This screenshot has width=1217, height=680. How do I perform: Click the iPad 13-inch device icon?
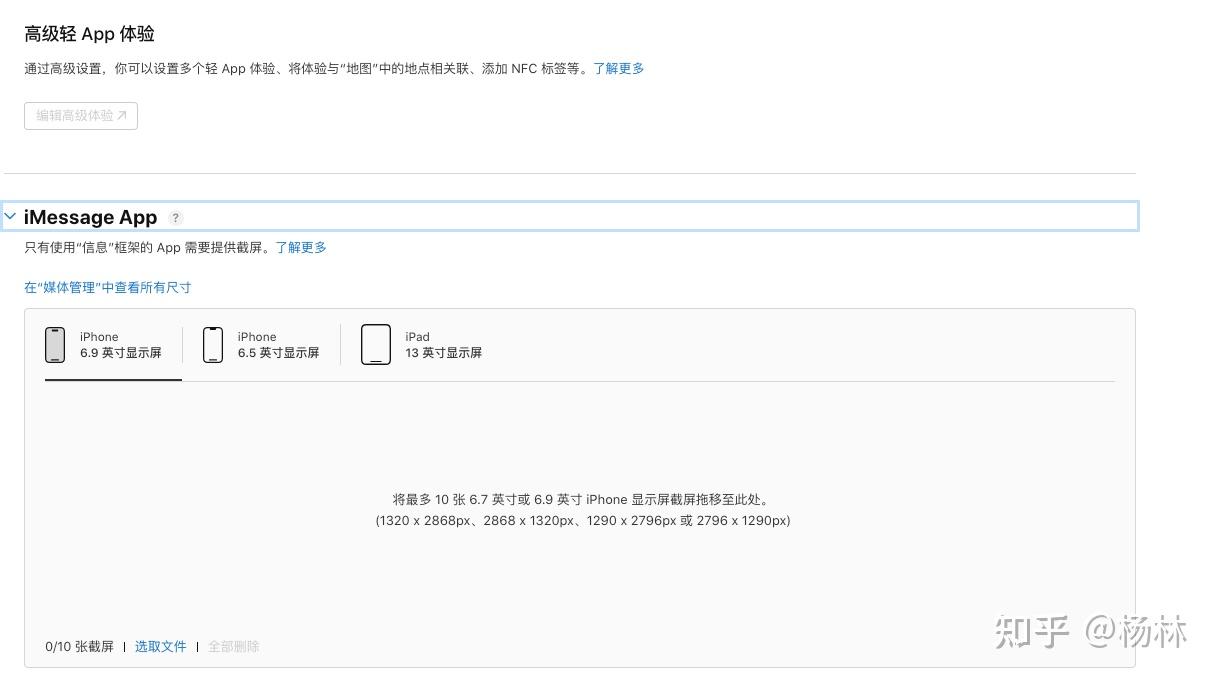376,345
